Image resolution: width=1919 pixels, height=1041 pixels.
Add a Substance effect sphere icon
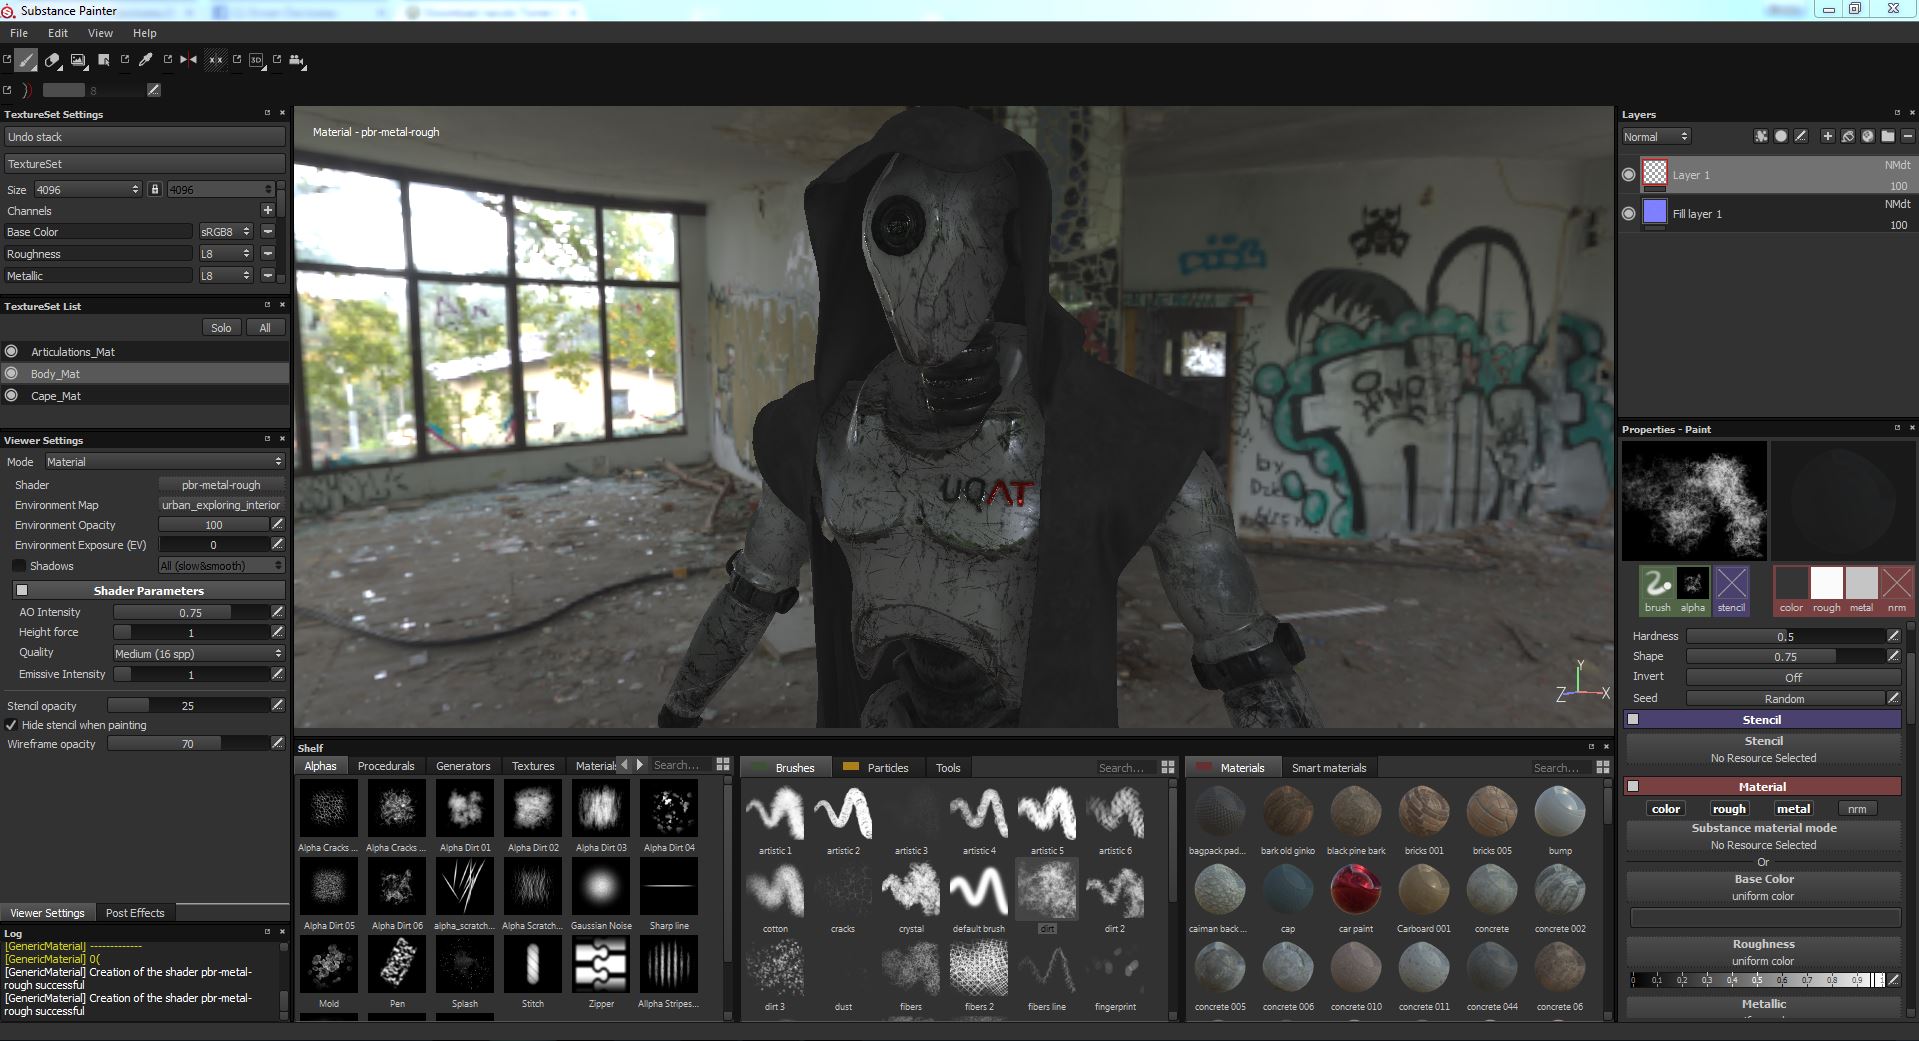point(1868,136)
